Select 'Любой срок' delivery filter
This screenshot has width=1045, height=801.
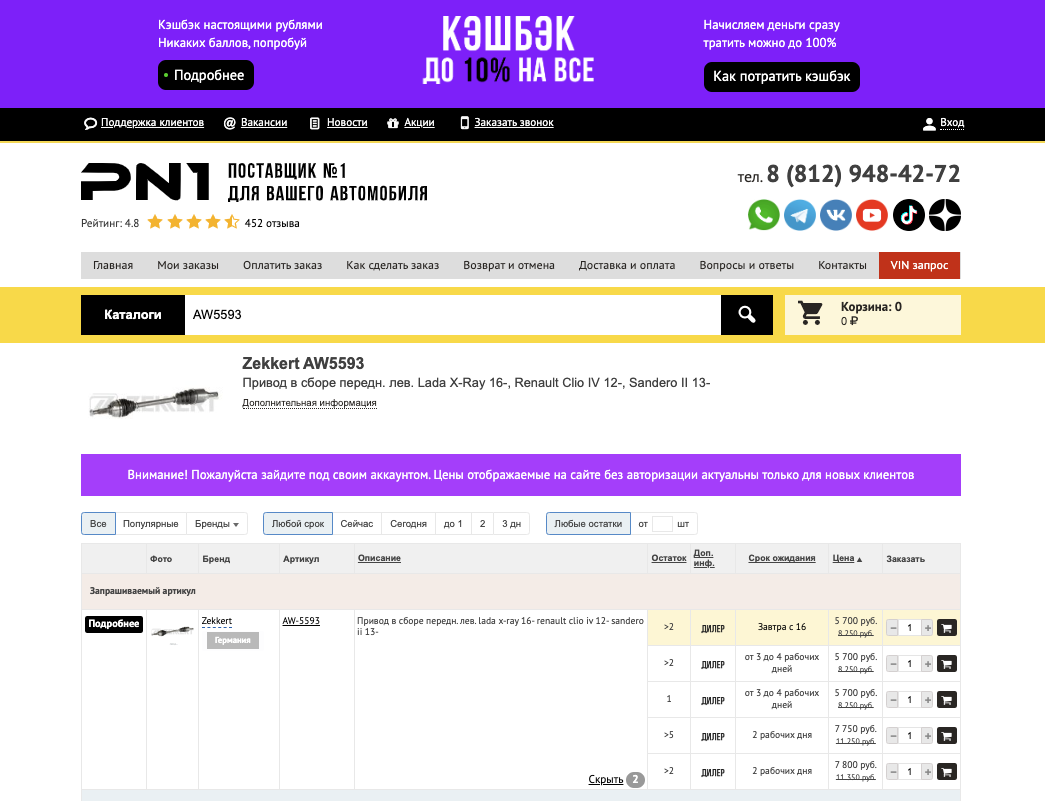(298, 524)
